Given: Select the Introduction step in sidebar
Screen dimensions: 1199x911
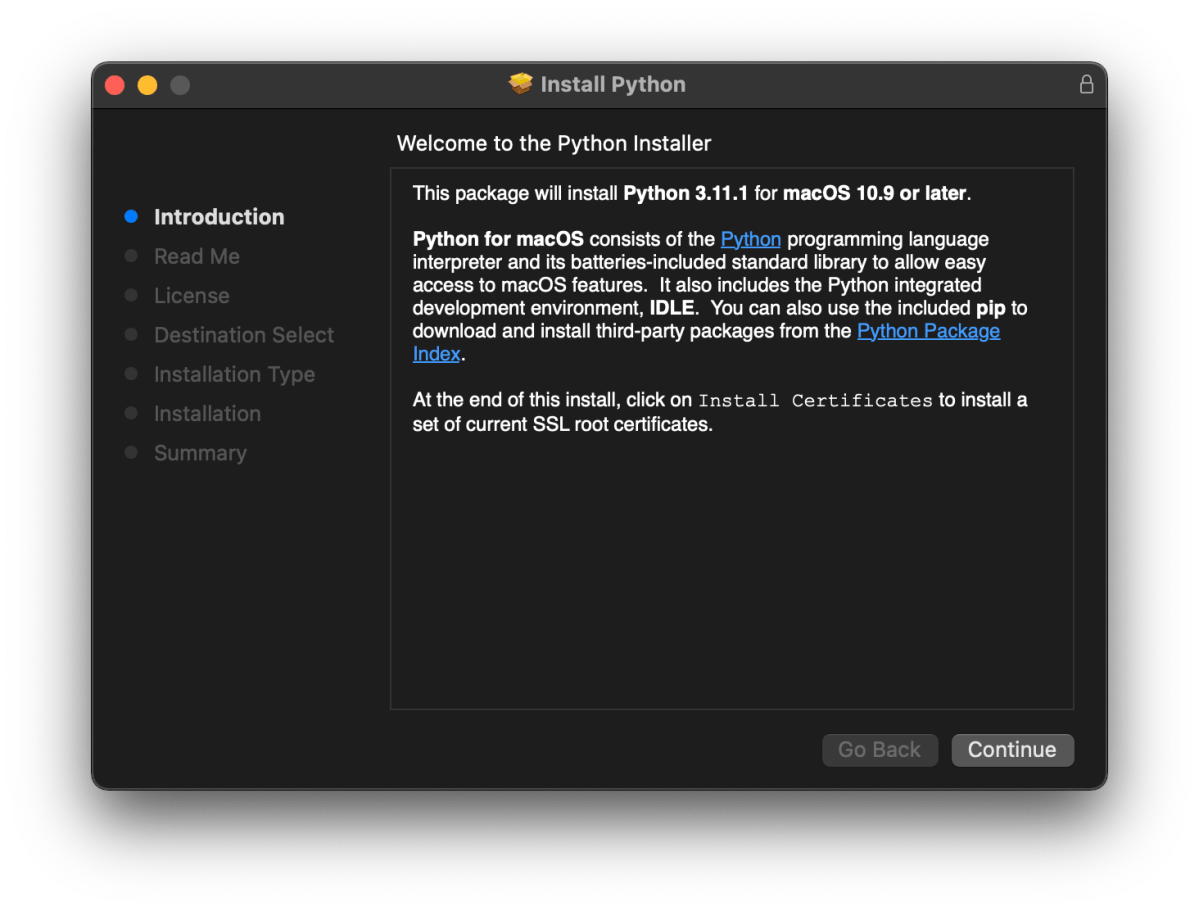Looking at the screenshot, I should click(219, 216).
